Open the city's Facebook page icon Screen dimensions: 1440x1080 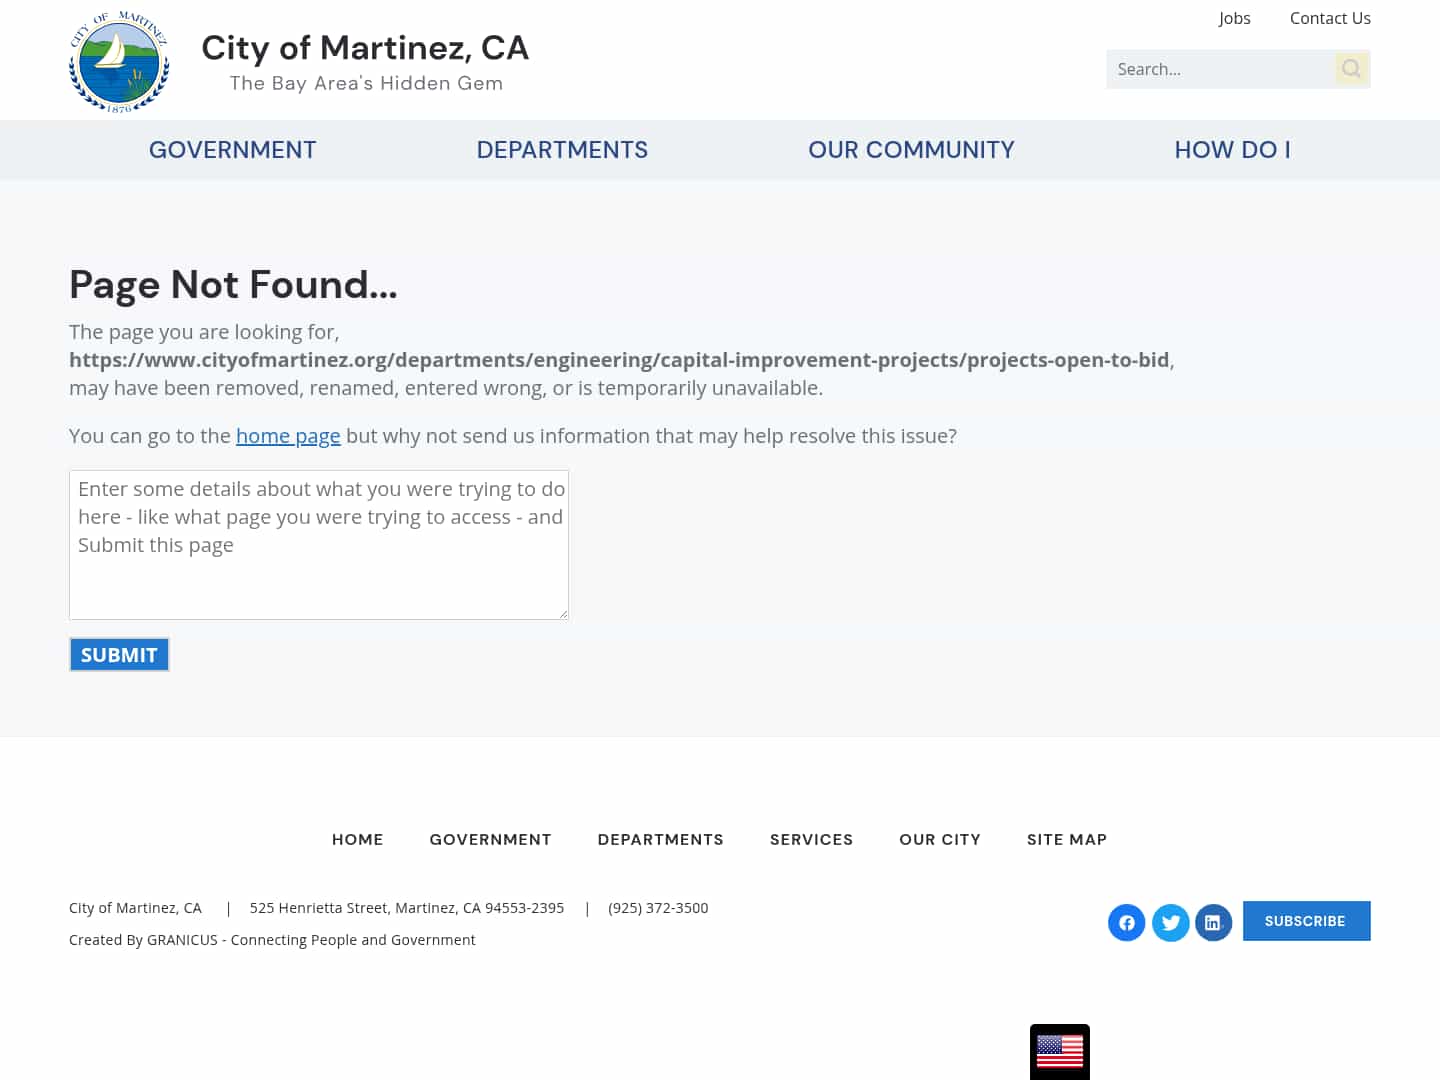click(1126, 922)
